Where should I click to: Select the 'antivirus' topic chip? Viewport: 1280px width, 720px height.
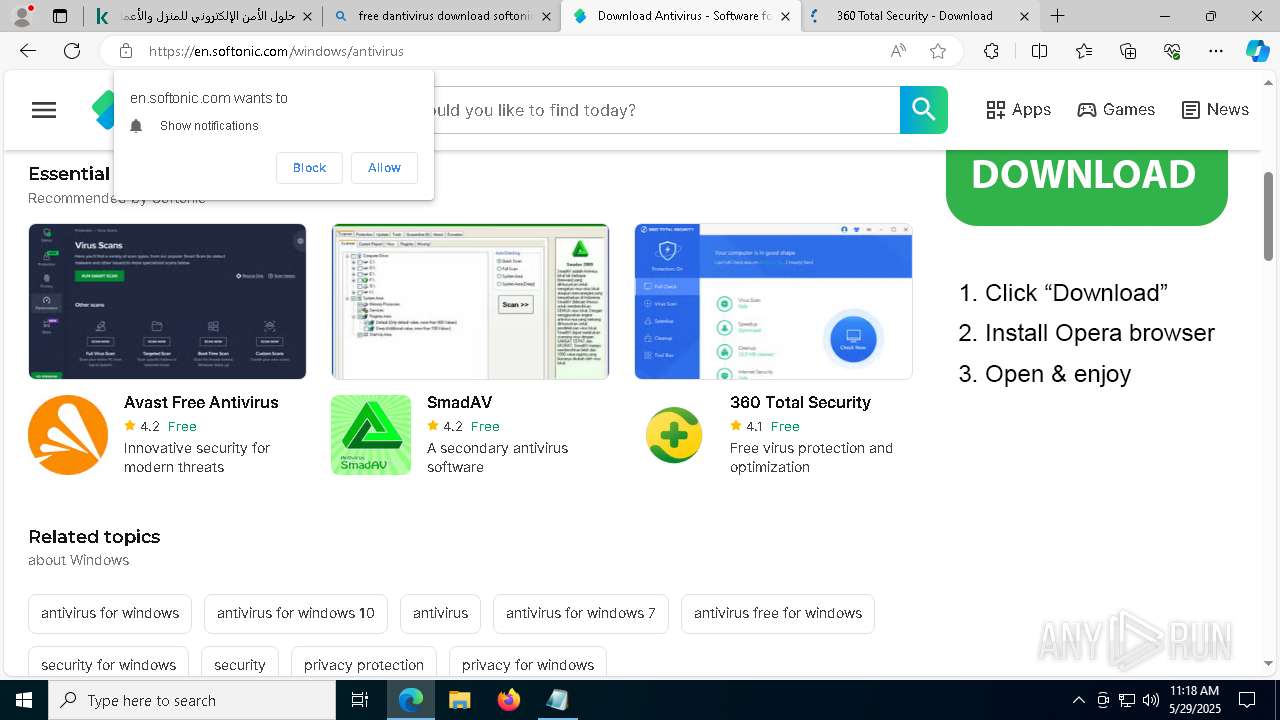pyautogui.click(x=440, y=613)
